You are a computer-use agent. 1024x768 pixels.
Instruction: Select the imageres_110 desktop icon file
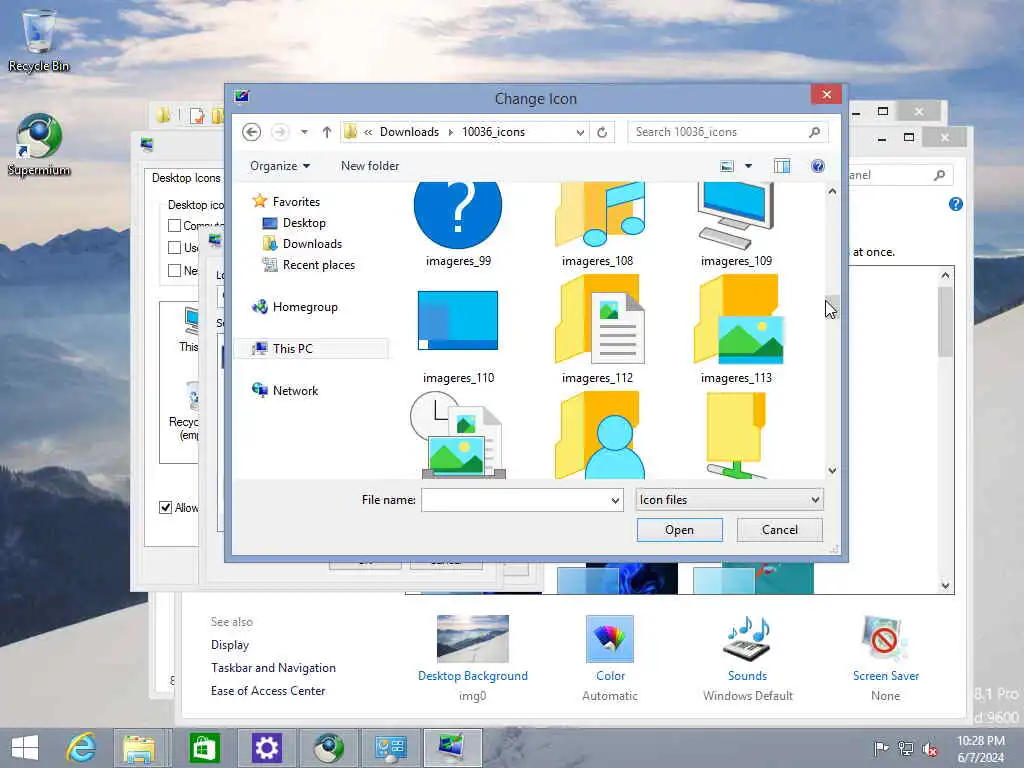[x=458, y=330]
